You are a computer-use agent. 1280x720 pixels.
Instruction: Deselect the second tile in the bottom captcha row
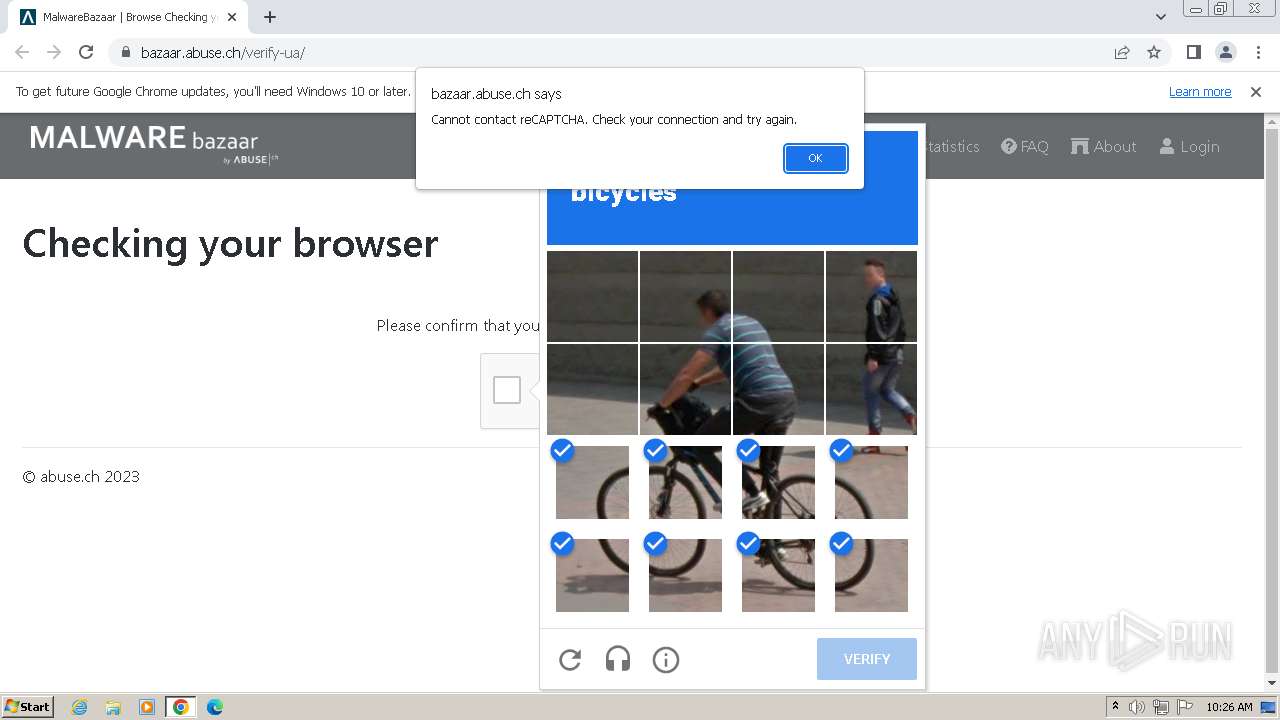point(685,575)
